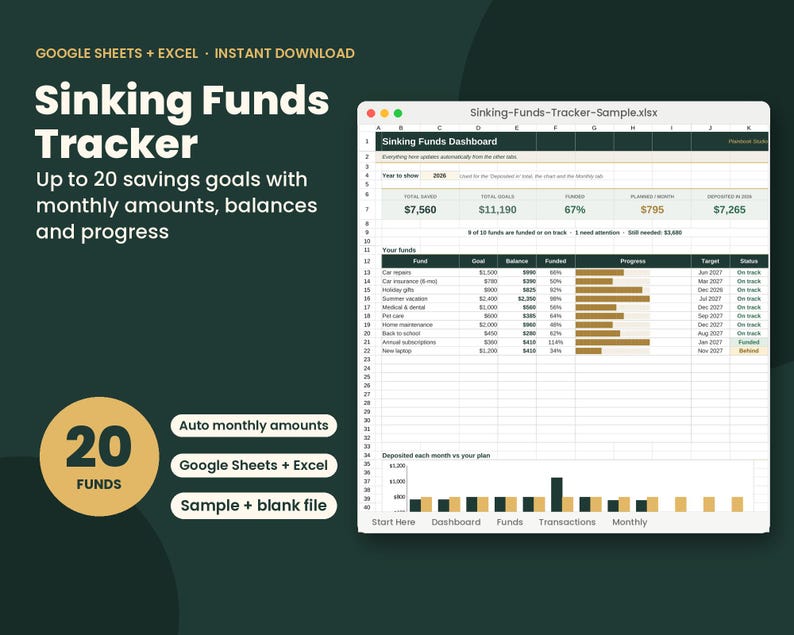794x635 pixels.
Task: Click the Holiday gifts progress bar
Action: (x=609, y=290)
